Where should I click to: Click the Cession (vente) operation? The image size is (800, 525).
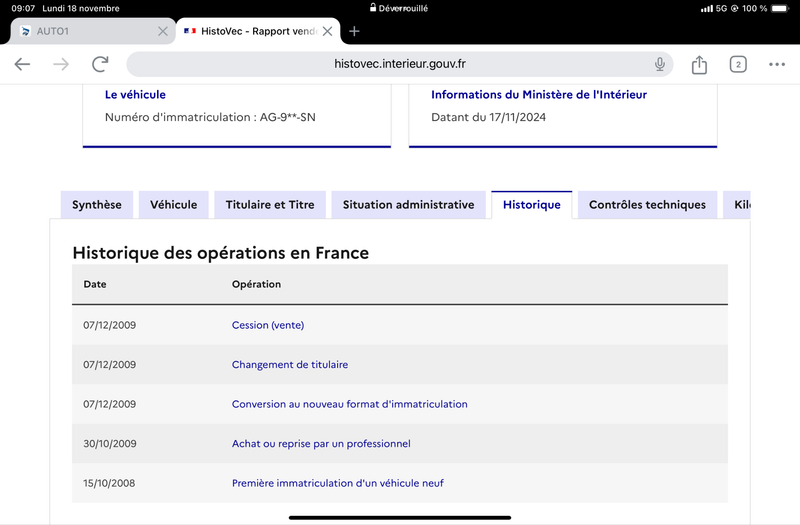click(x=268, y=325)
